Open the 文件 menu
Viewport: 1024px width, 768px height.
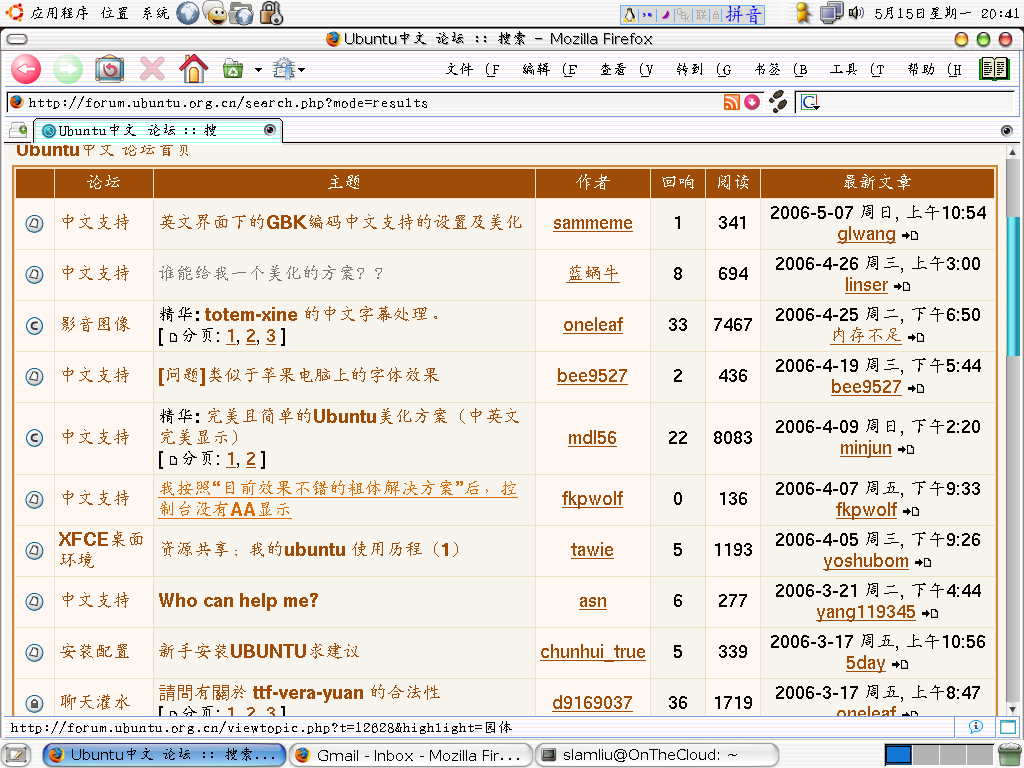(x=472, y=69)
